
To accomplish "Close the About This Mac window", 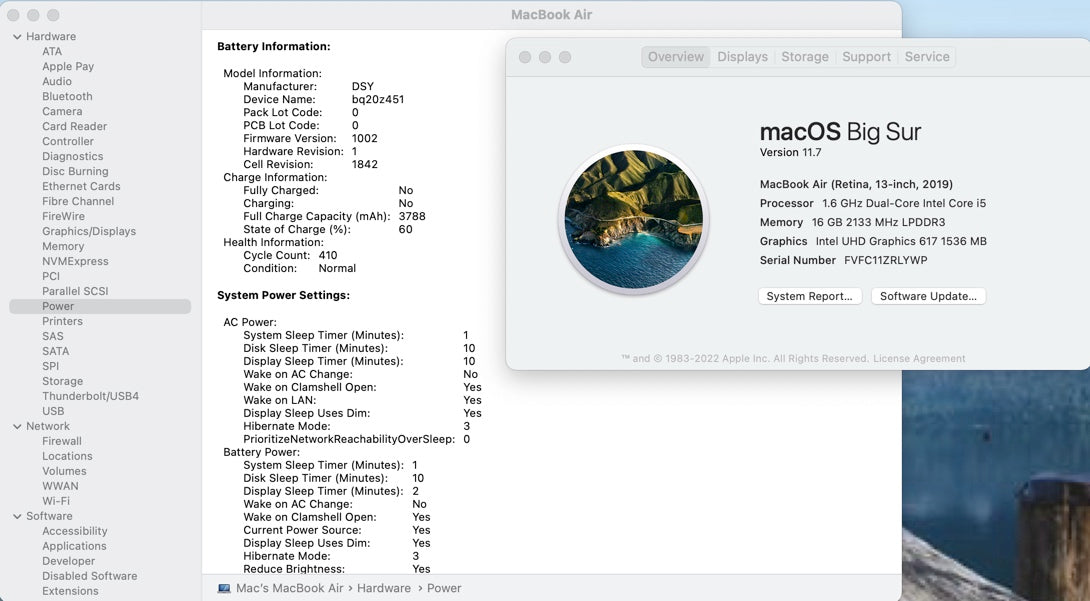I will [x=525, y=57].
